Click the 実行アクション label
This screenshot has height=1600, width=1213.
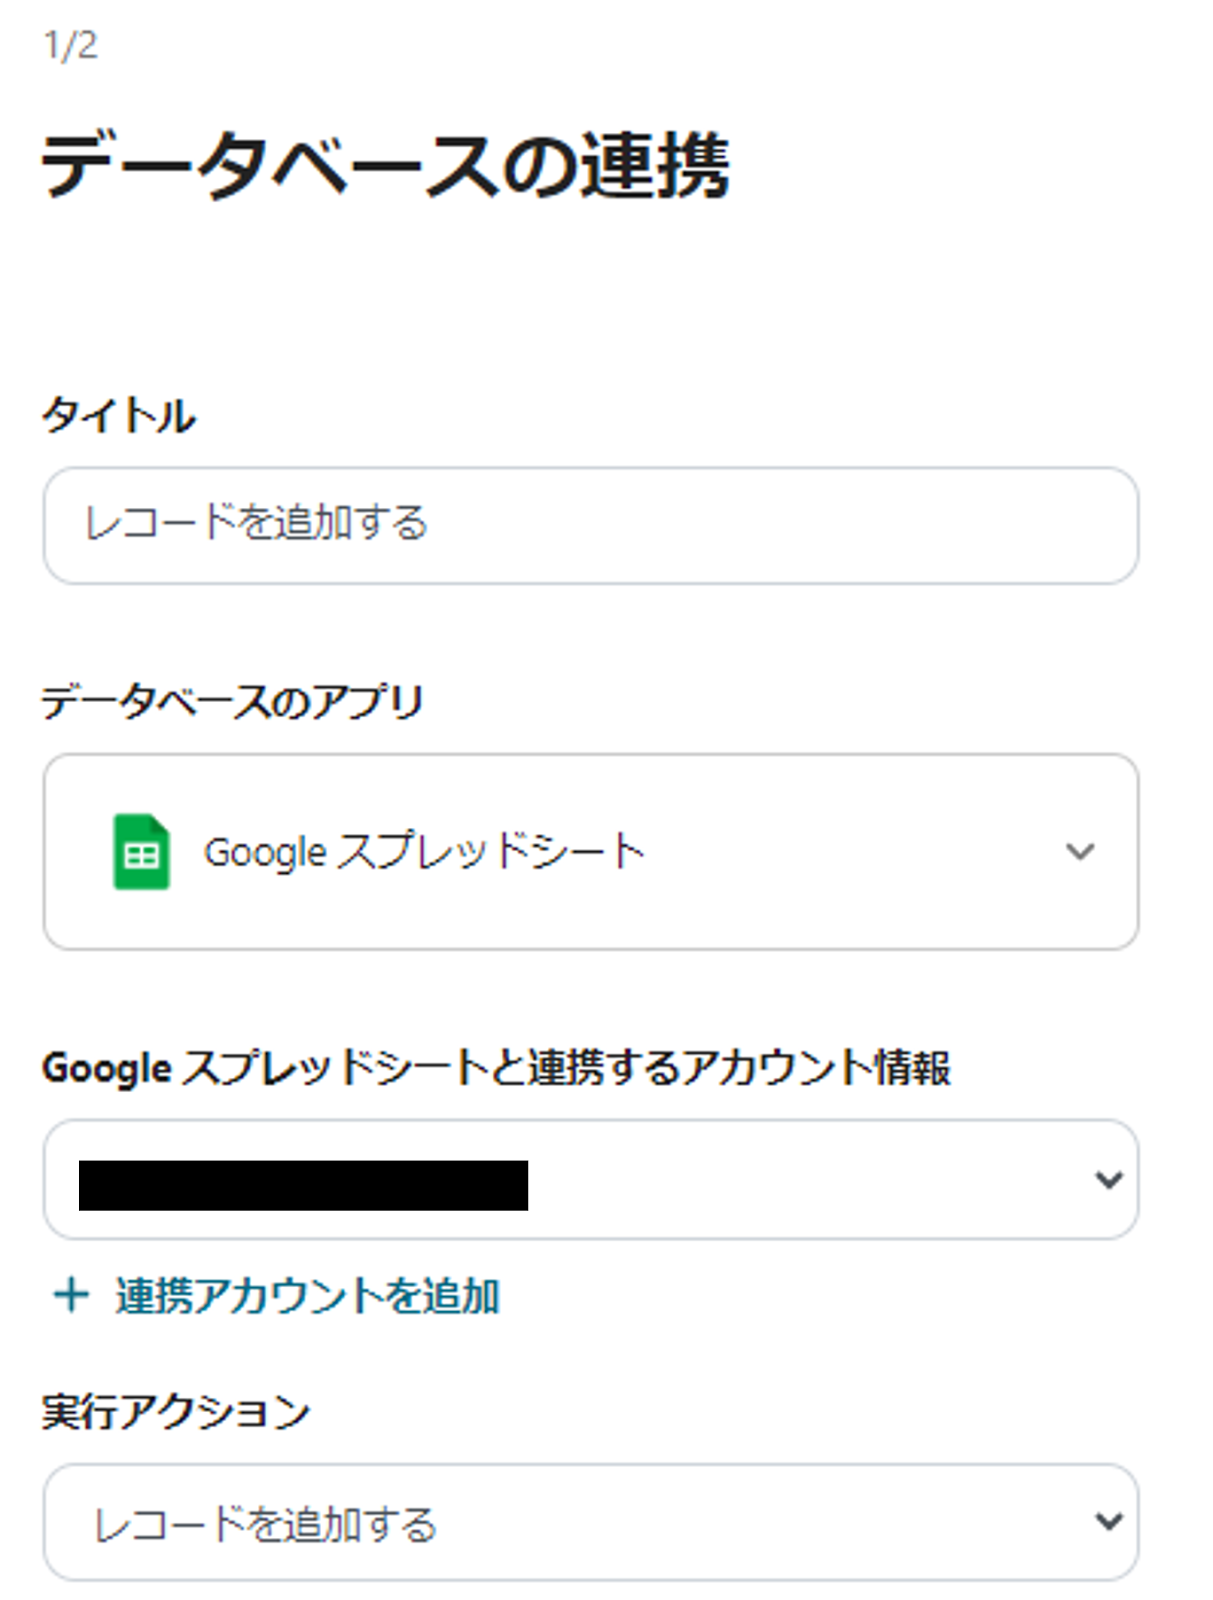176,1412
